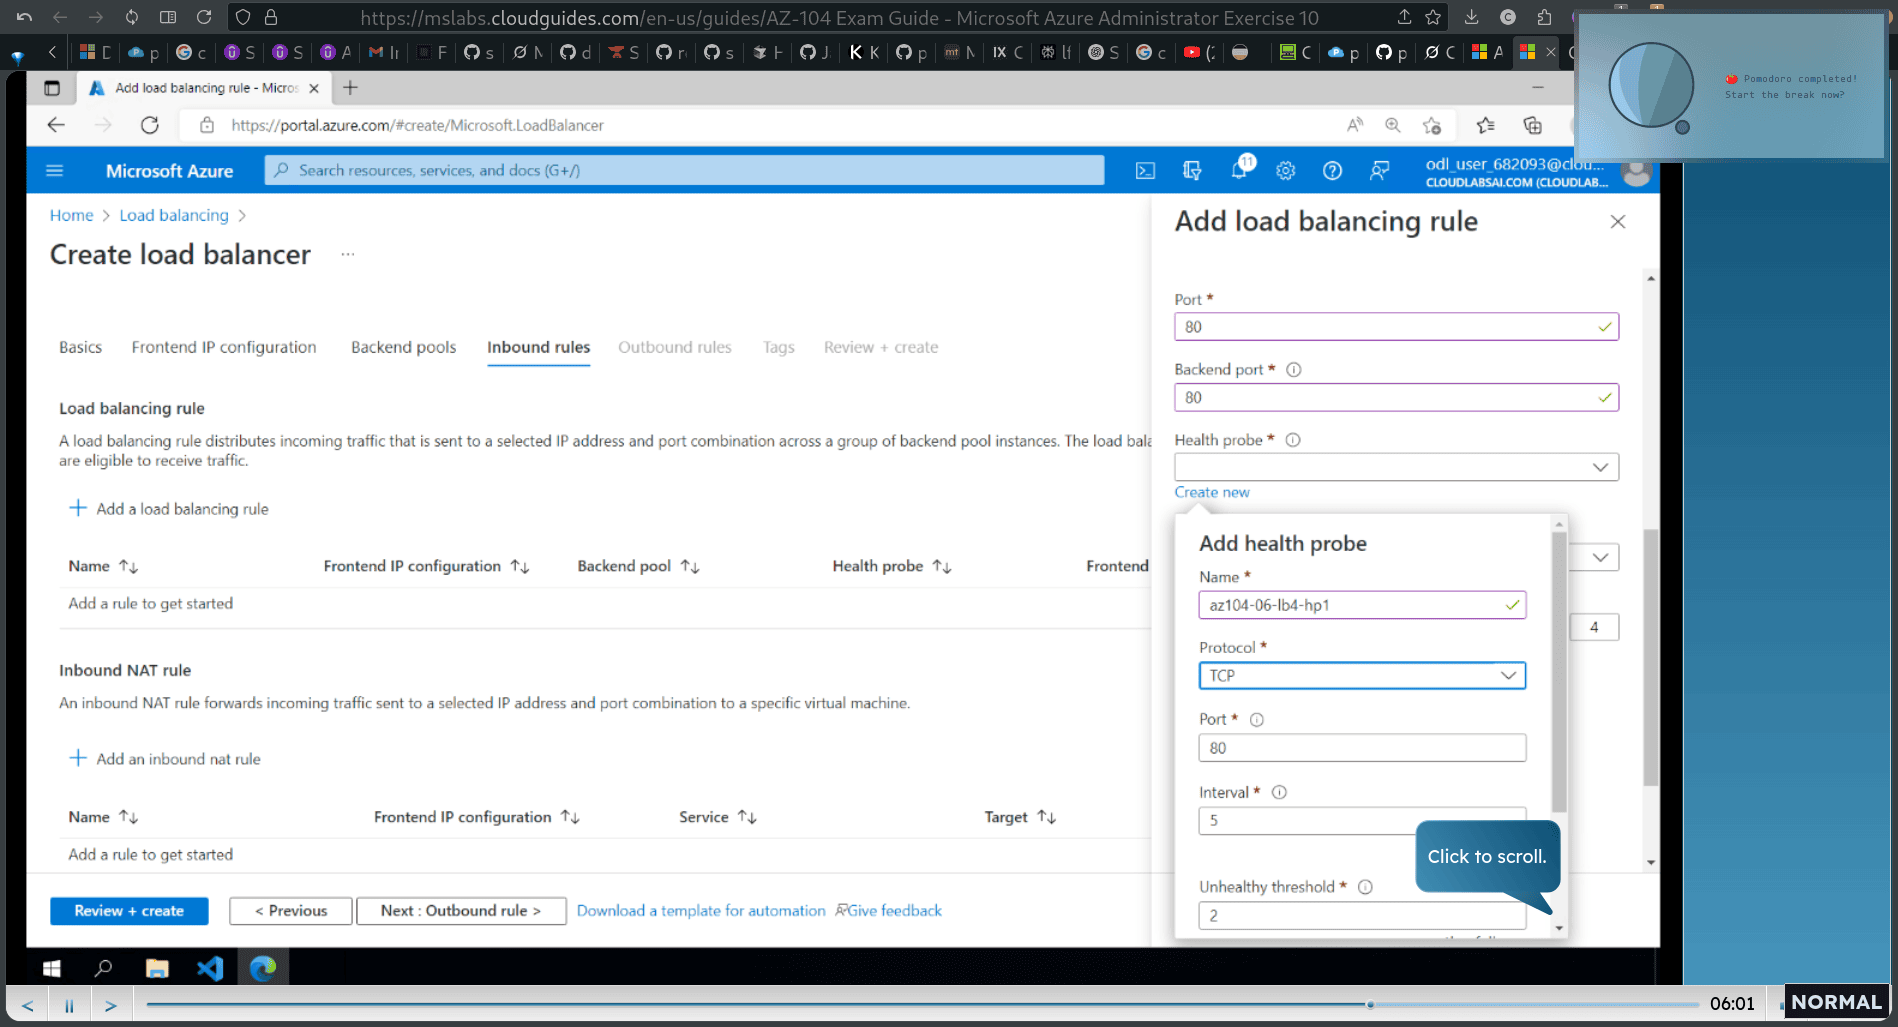The width and height of the screenshot is (1898, 1027).
Task: Click the Interval input field
Action: (x=1362, y=821)
